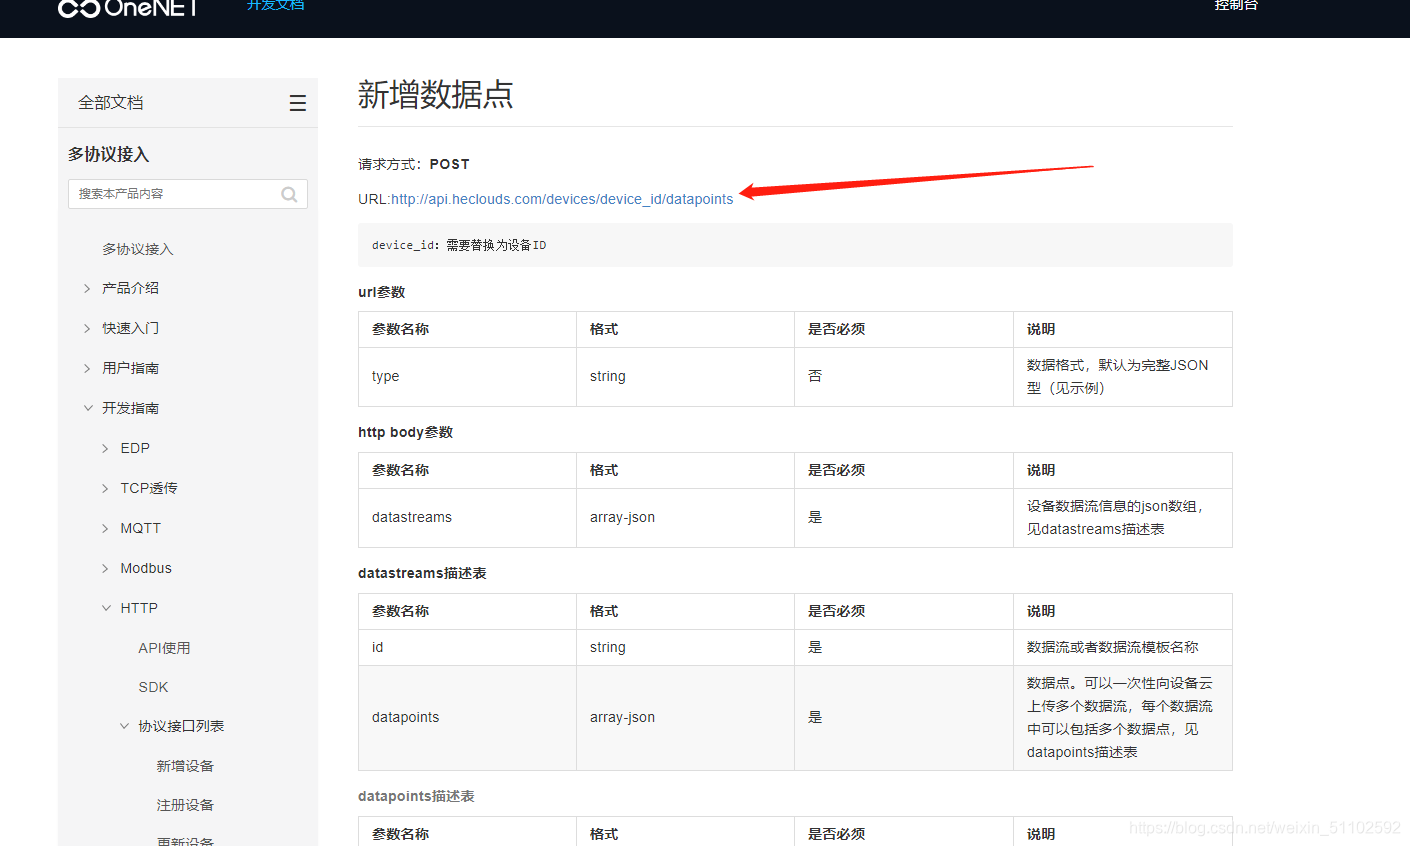Open 多协议接入 item in sidebar tree

(x=138, y=249)
